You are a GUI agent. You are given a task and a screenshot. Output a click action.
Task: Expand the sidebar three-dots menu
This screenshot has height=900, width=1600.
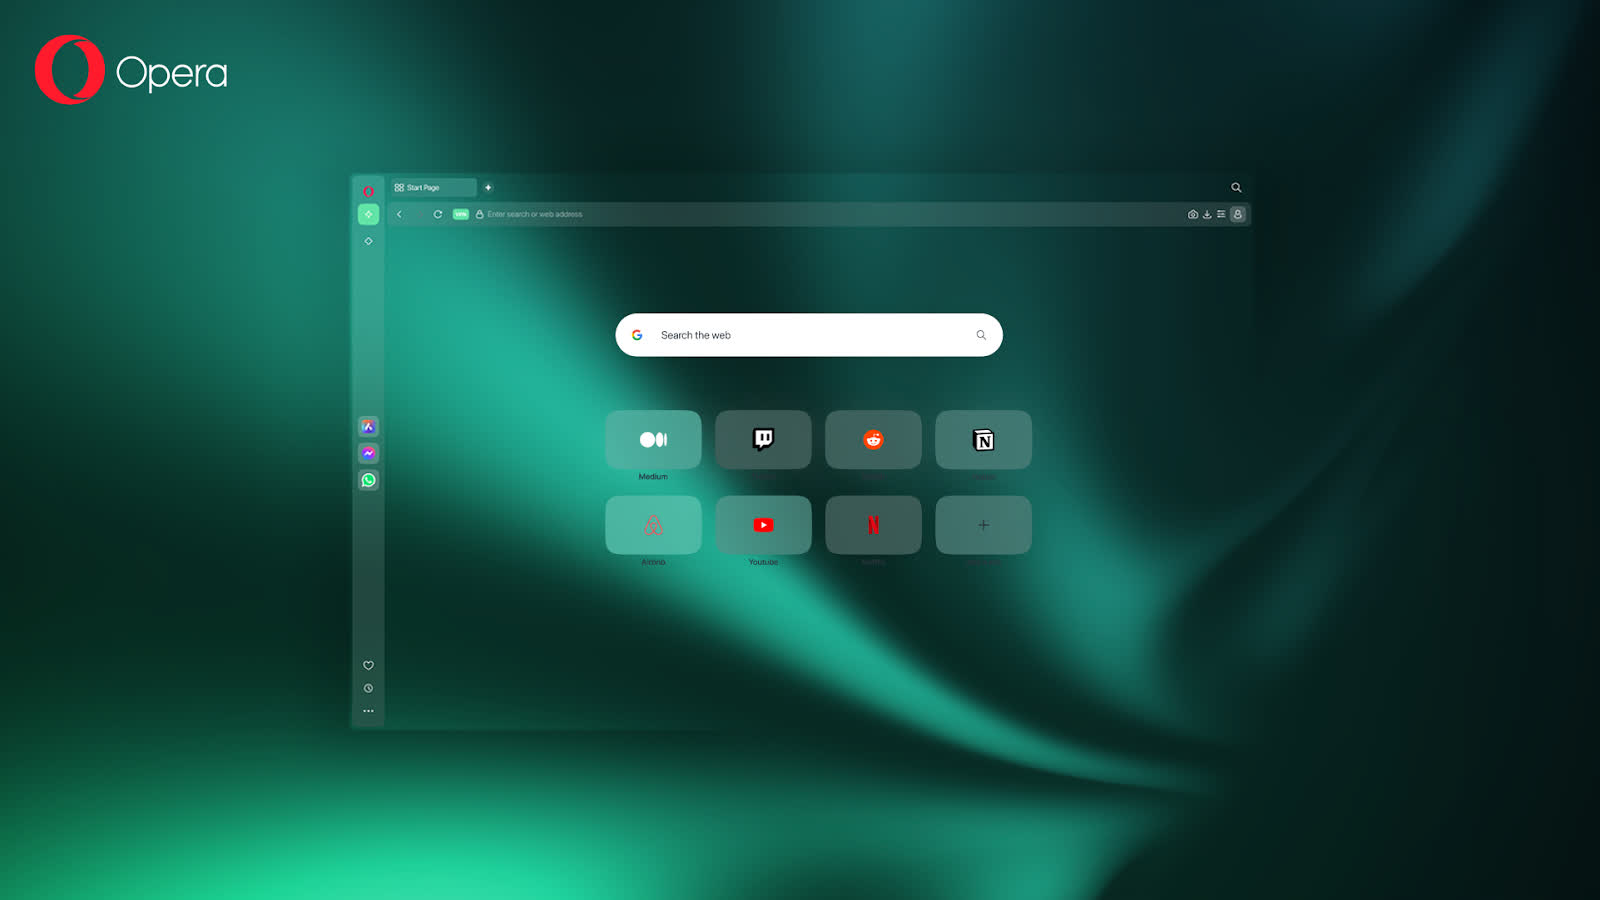[368, 711]
